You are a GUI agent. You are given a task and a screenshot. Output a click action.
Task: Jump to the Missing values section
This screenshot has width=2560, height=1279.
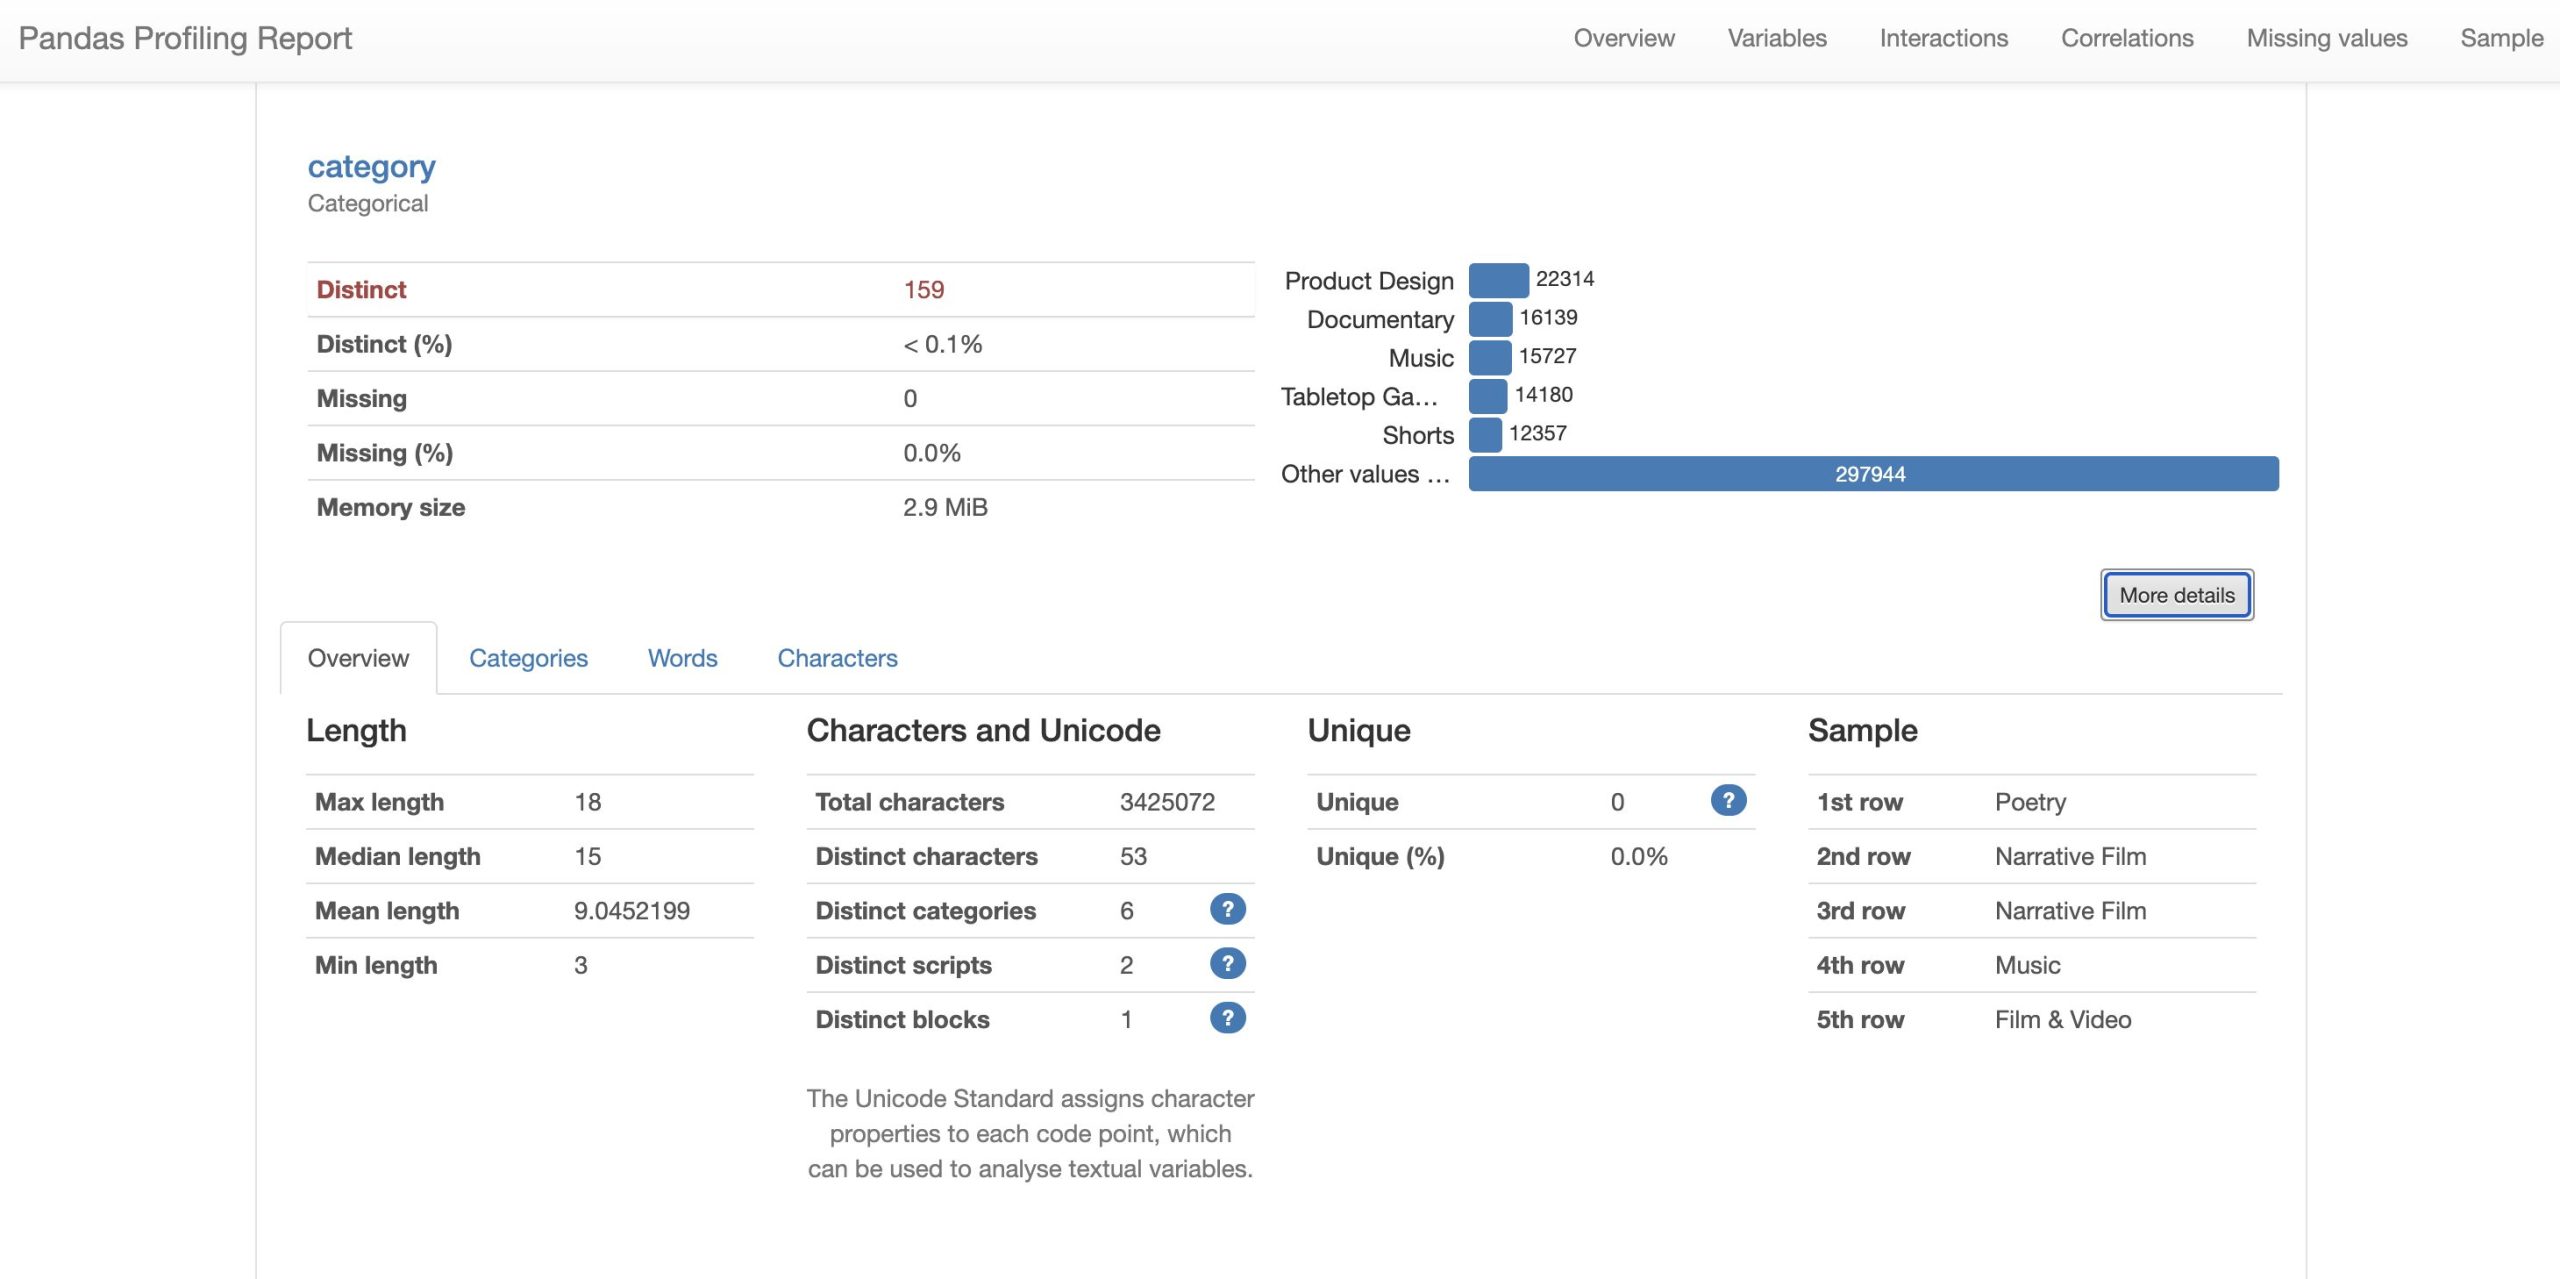point(2327,38)
